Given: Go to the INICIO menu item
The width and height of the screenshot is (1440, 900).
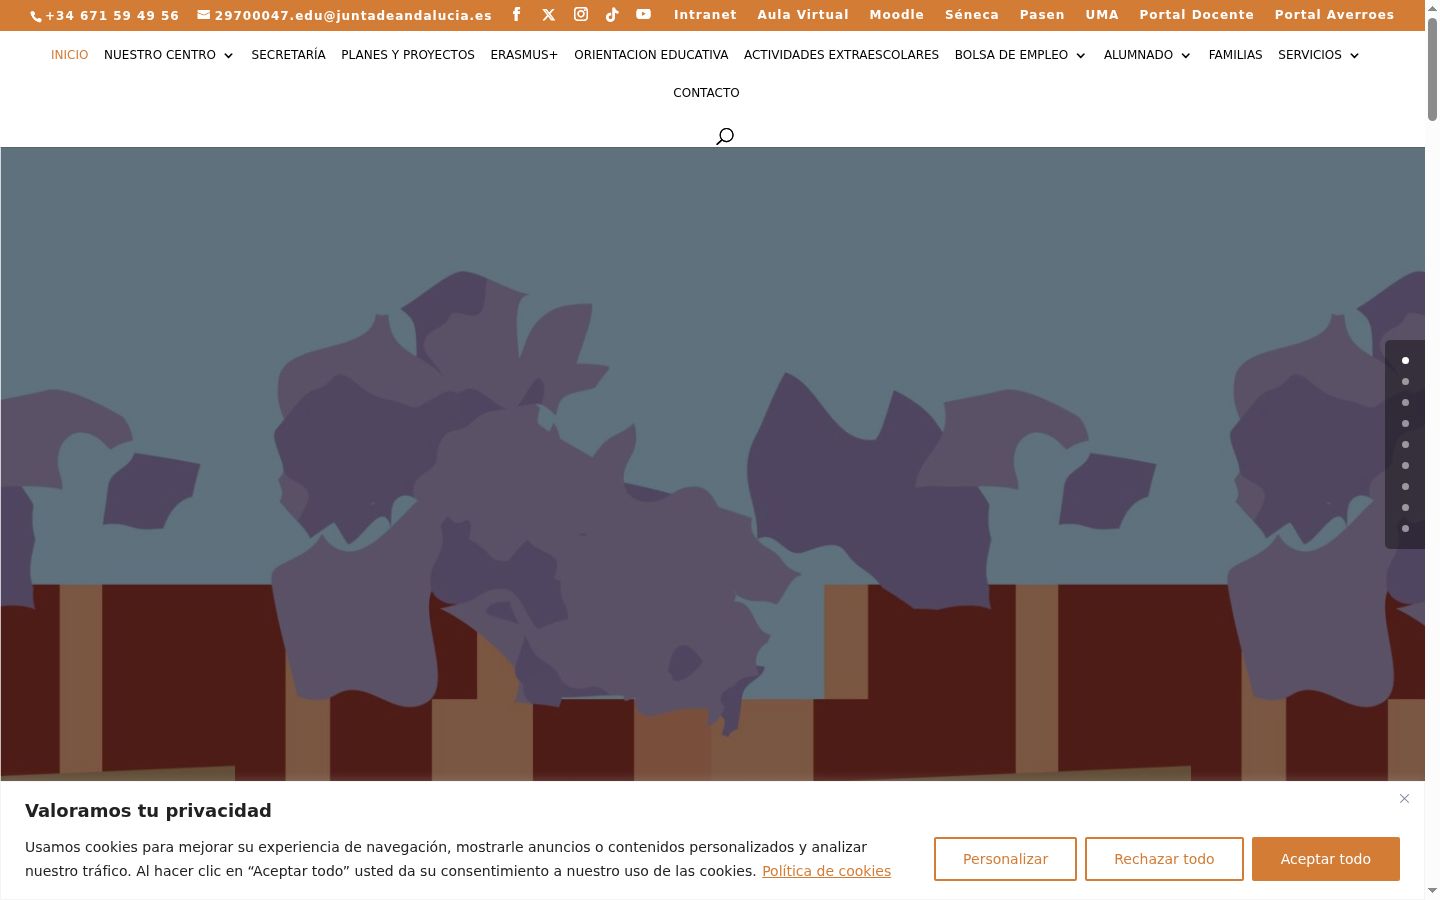Looking at the screenshot, I should click(69, 55).
